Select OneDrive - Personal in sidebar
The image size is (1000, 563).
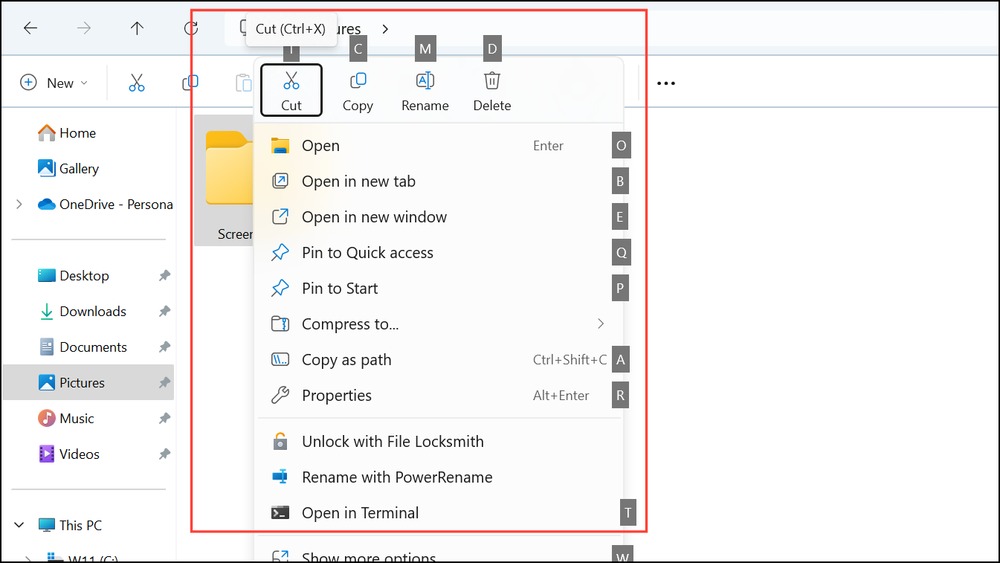[105, 204]
